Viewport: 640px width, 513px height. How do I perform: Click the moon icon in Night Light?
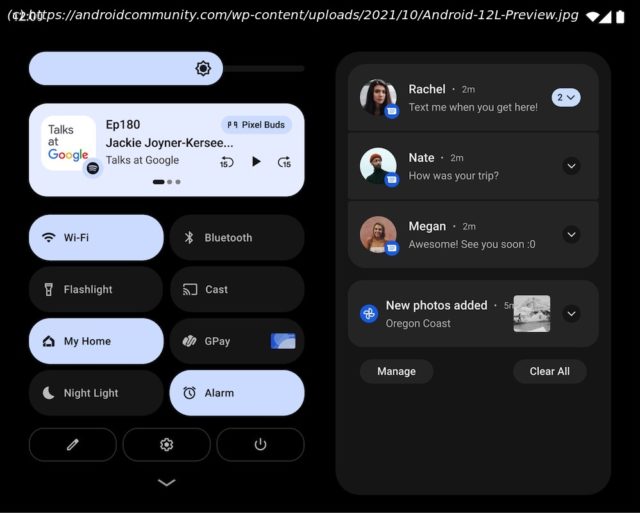click(x=48, y=393)
